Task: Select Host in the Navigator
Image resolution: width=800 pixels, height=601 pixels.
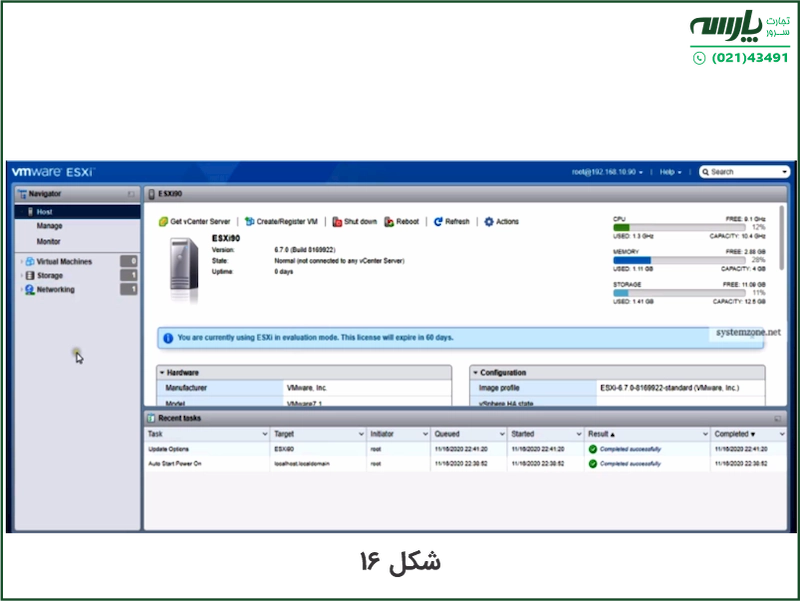Action: click(78, 212)
